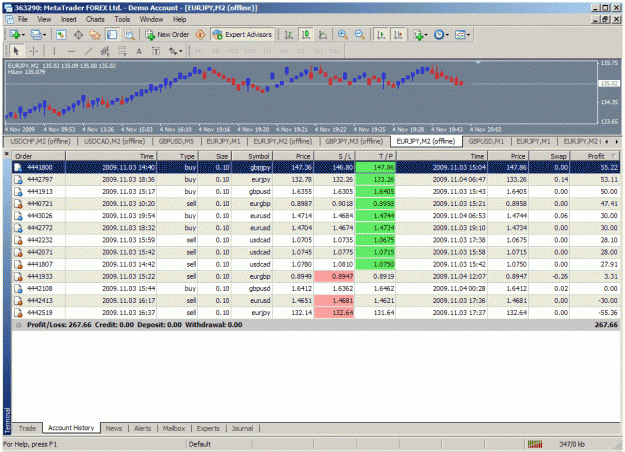Click the 135.02 current price label
This screenshot has width=625, height=452.
pyautogui.click(x=608, y=84)
